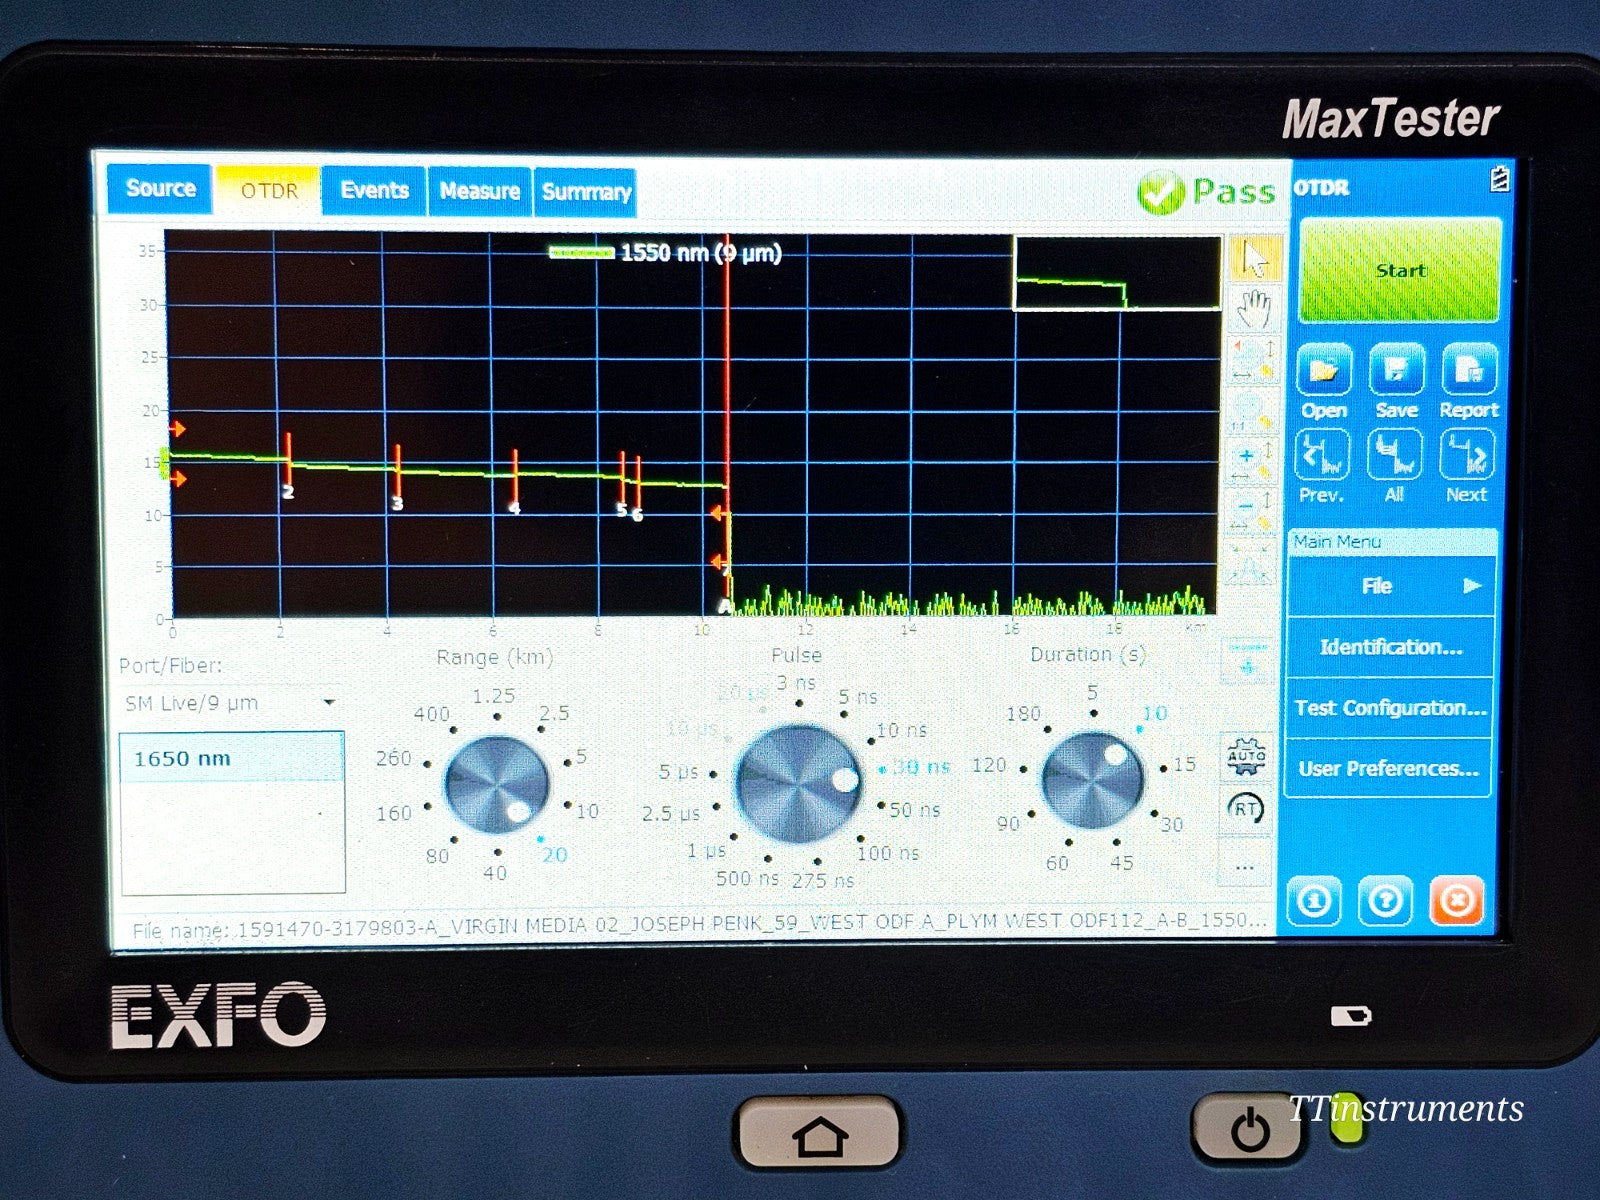Set Pulse dial to 100 ns
The height and width of the screenshot is (1200, 1600).
(x=888, y=853)
